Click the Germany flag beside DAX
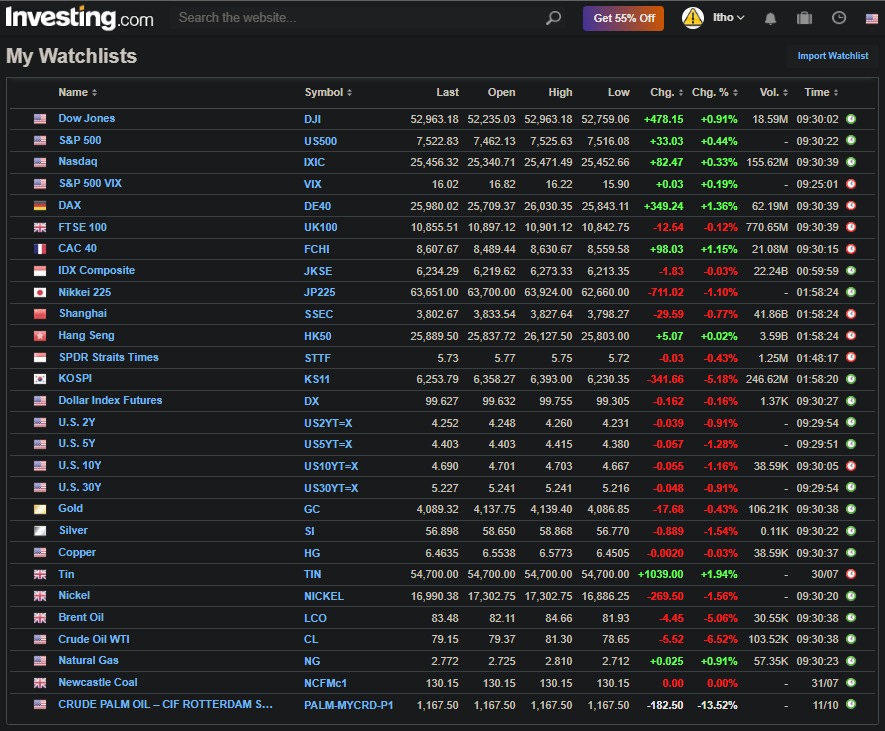Image resolution: width=885 pixels, height=731 pixels. (40, 205)
